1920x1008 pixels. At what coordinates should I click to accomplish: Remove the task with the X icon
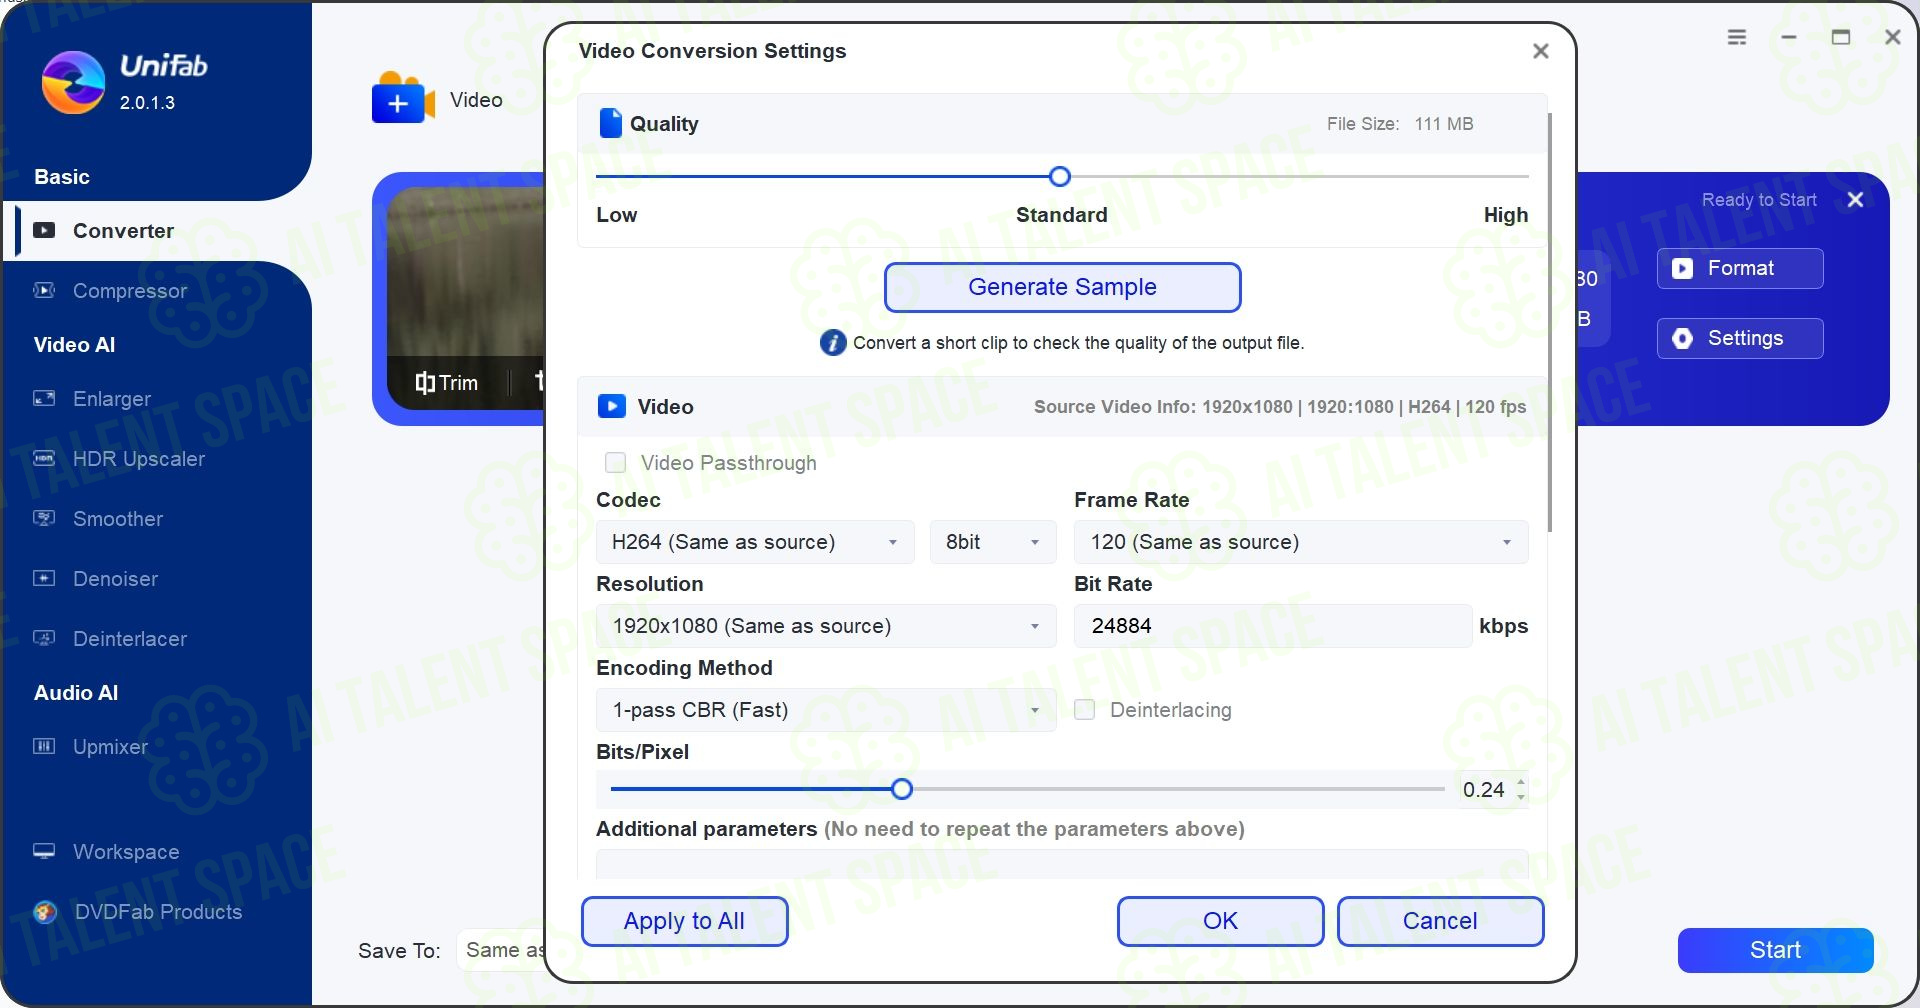pos(1855,200)
